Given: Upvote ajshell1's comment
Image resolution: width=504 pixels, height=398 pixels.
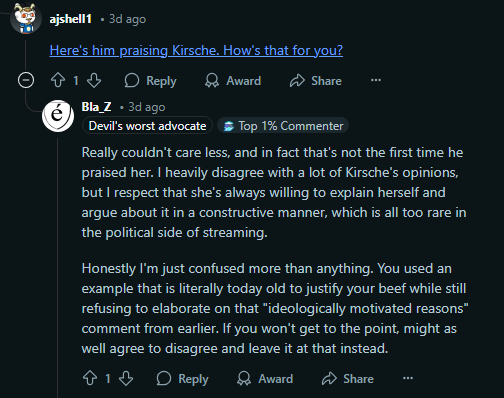Looking at the screenshot, I should pos(58,80).
